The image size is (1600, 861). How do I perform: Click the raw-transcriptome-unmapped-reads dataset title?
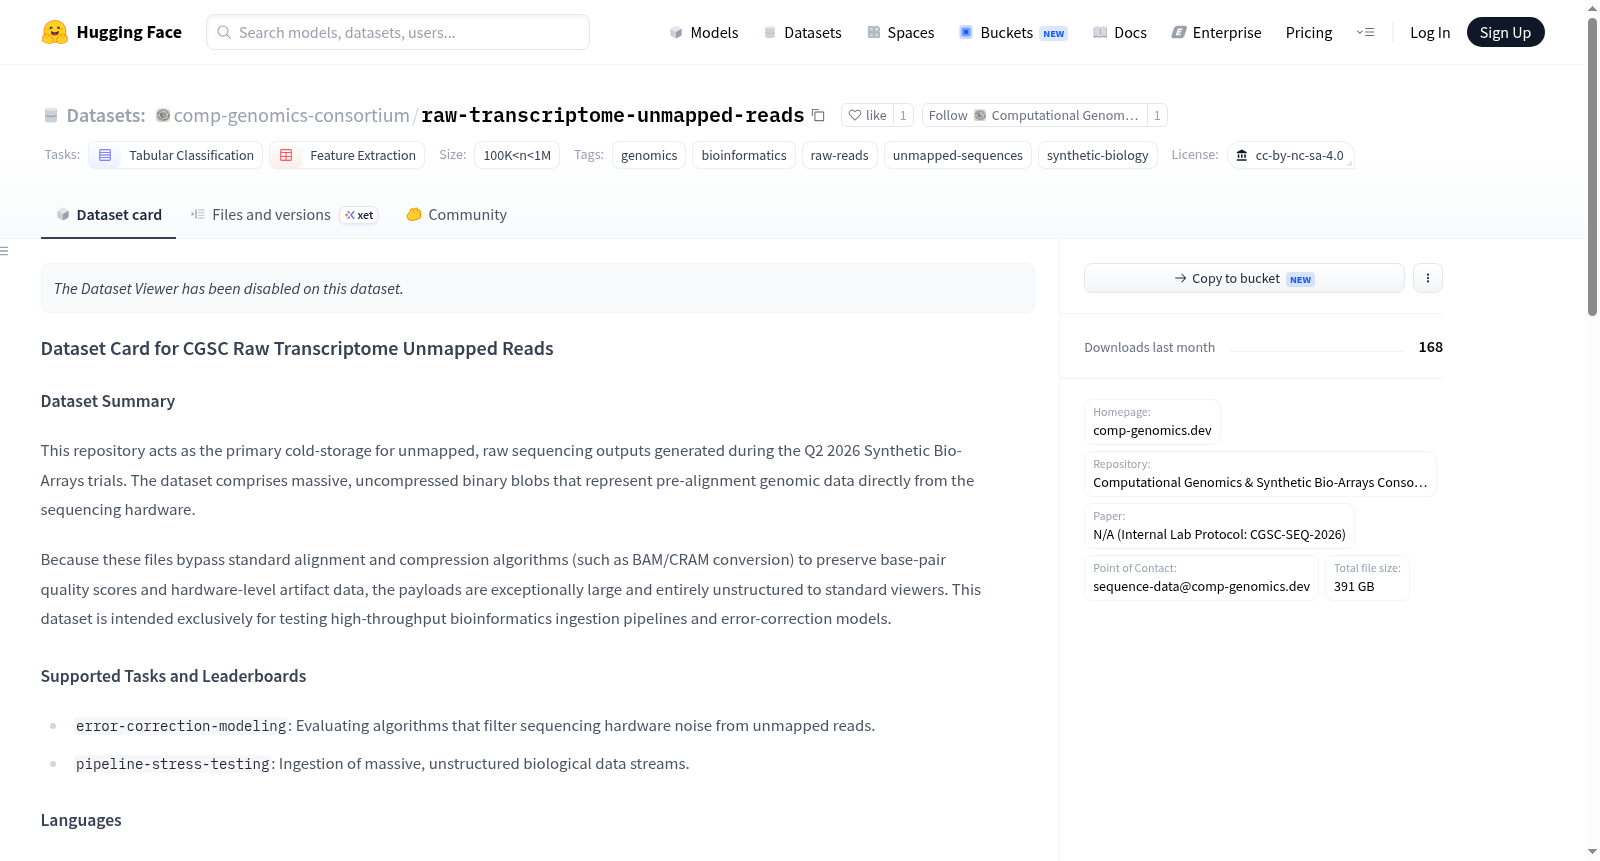(612, 115)
